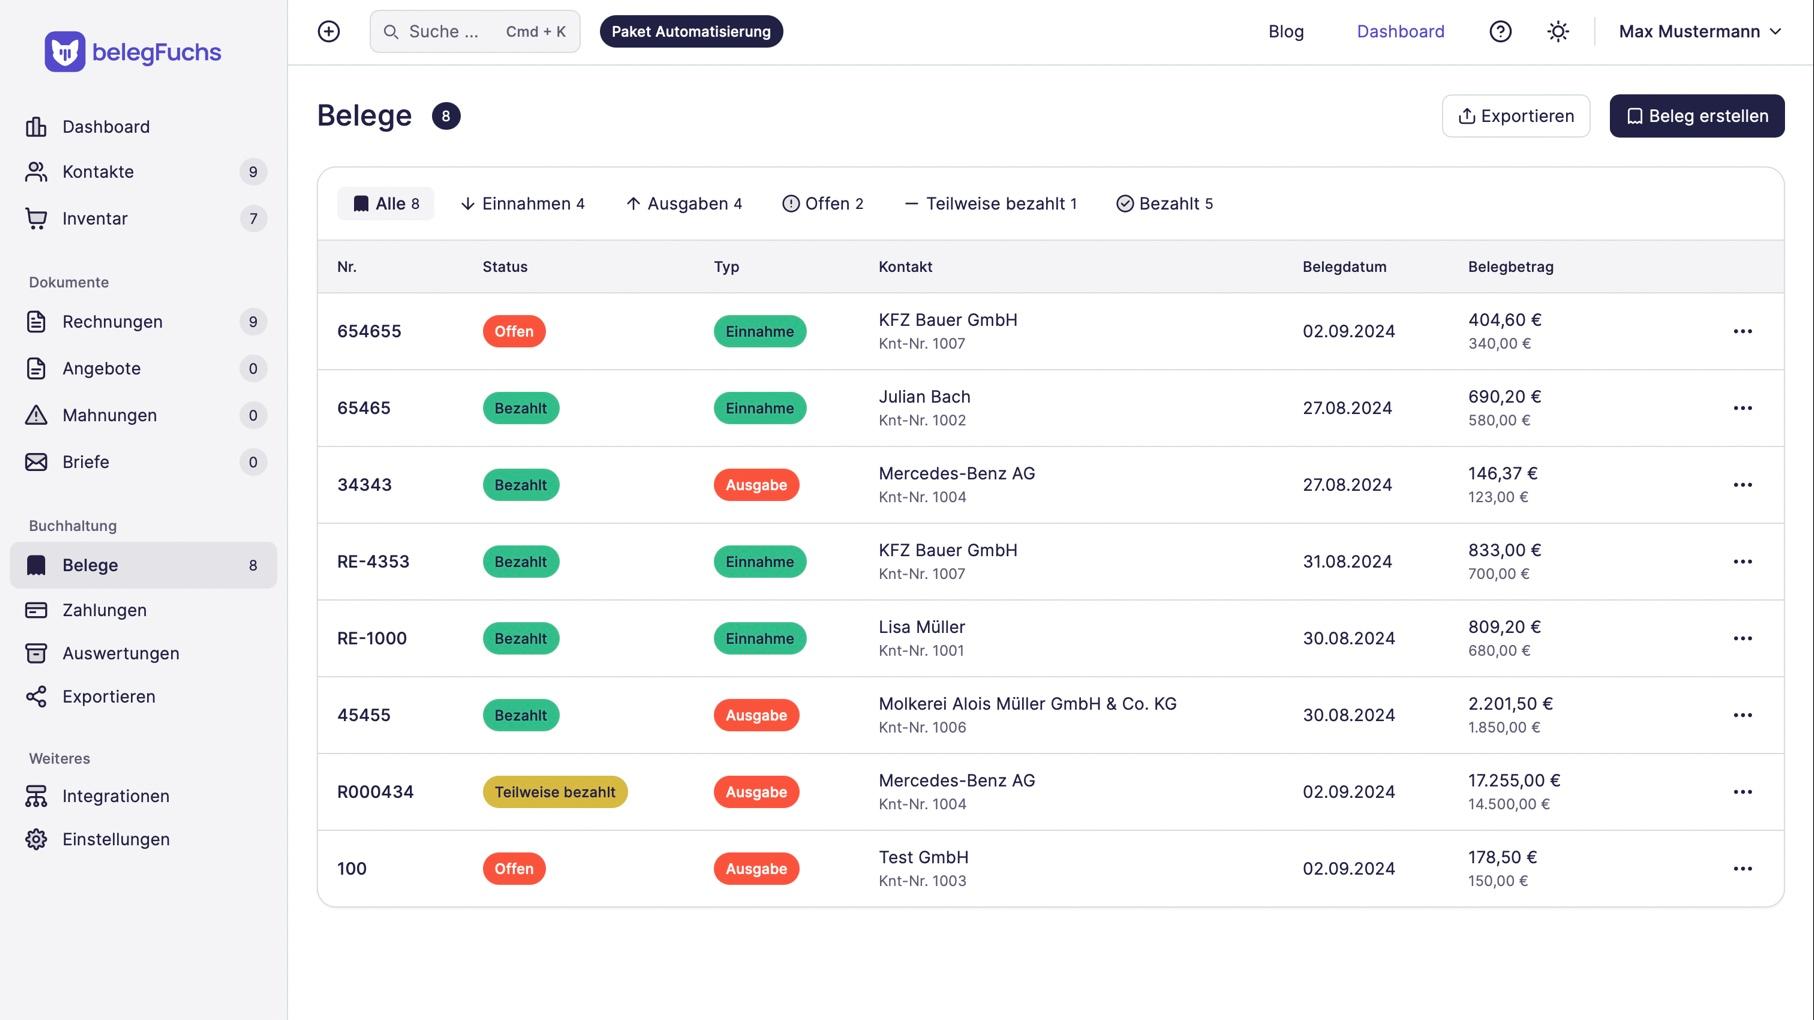Click contact Julian Bach

point(924,397)
